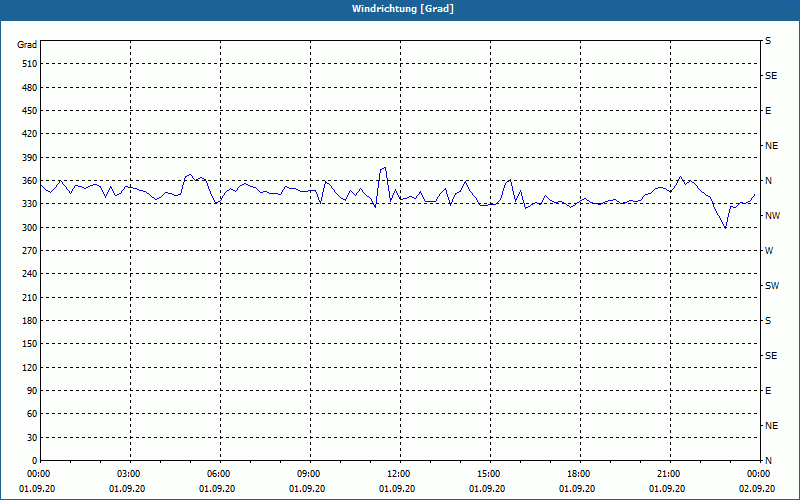The height and width of the screenshot is (500, 800).
Task: Click the 210 y-axis value
Action: [30, 297]
